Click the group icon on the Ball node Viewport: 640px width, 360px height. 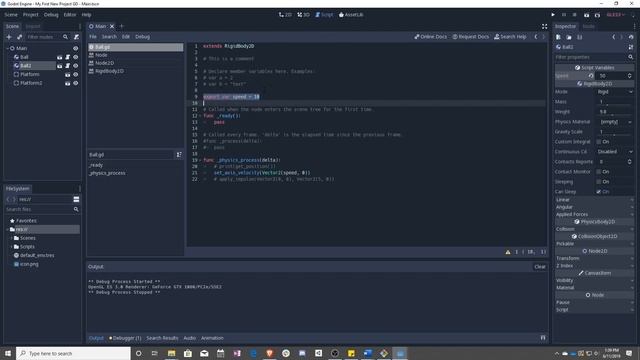[x=60, y=57]
